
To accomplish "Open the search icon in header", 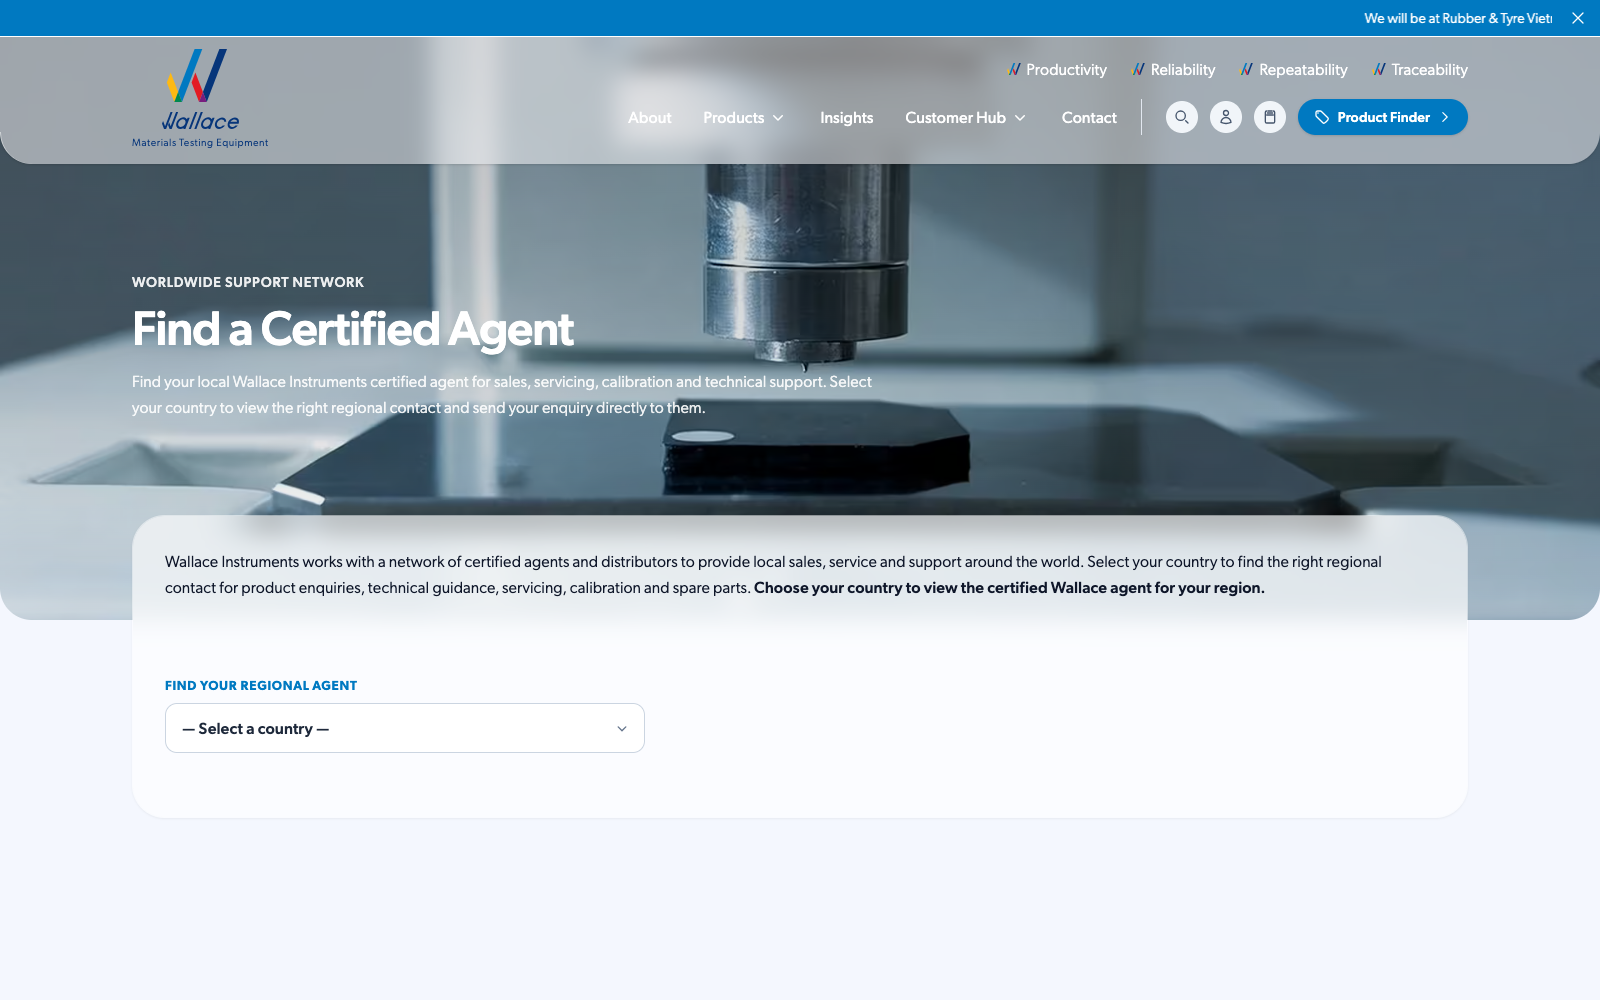I will coord(1182,117).
